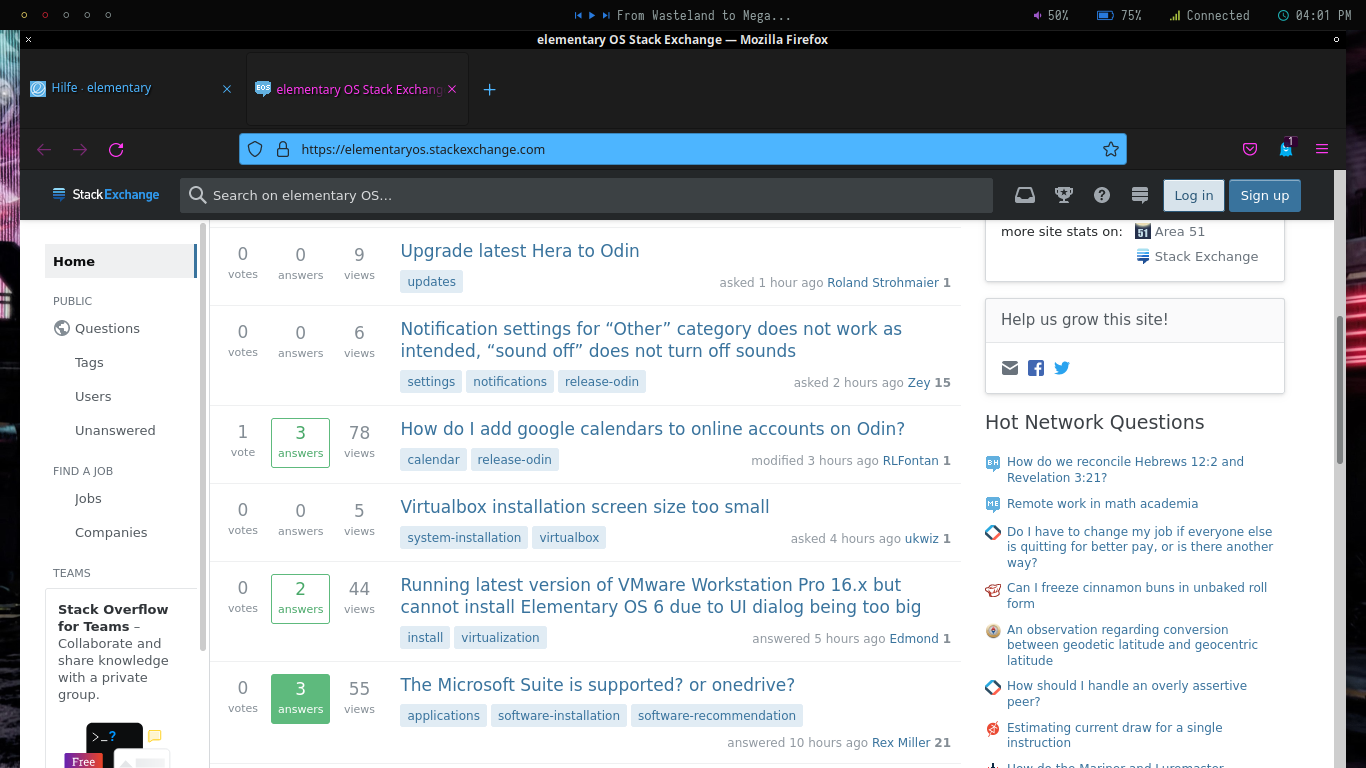Screen dimensions: 1366x768
Task: Select the elementary OS Stack Exchange tab
Action: pyautogui.click(x=356, y=89)
